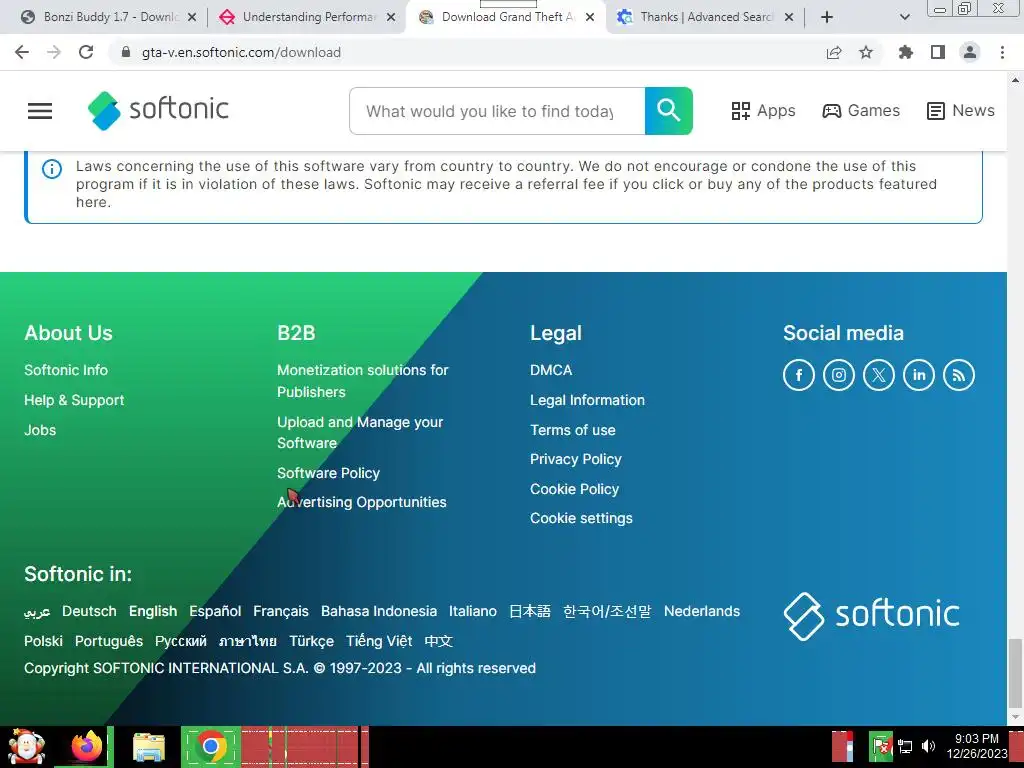1024x768 pixels.
Task: Click the Chrome taskbar icon
Action: pyautogui.click(x=210, y=746)
